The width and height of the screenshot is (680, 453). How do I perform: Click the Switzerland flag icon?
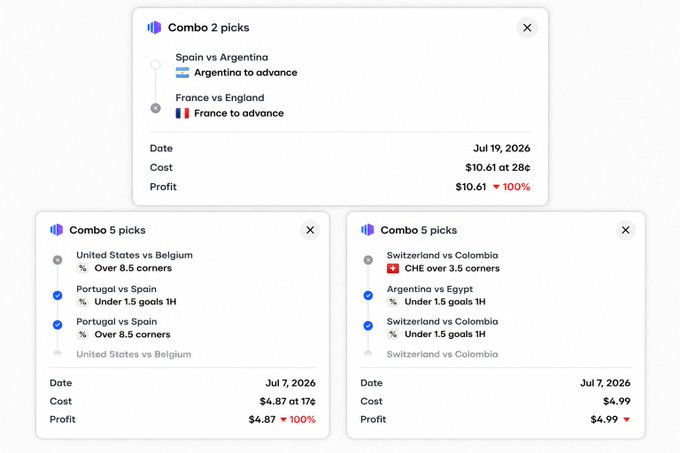point(393,269)
